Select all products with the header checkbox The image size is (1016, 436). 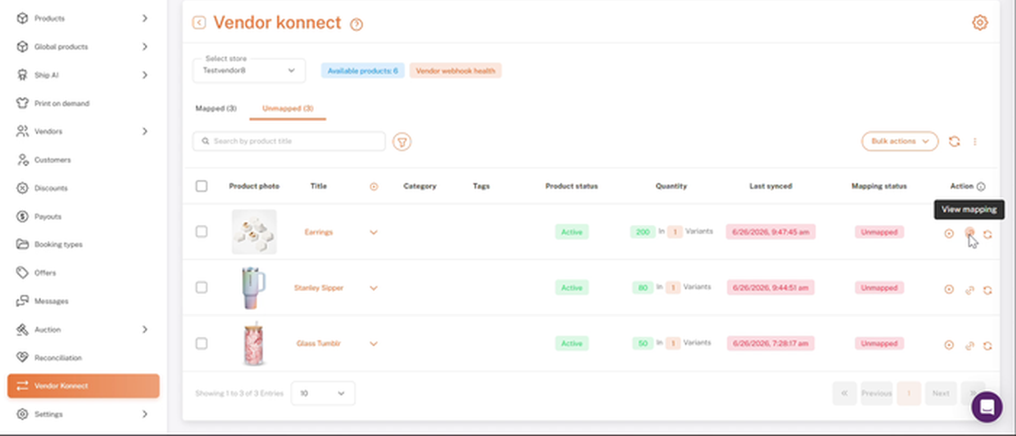202,186
